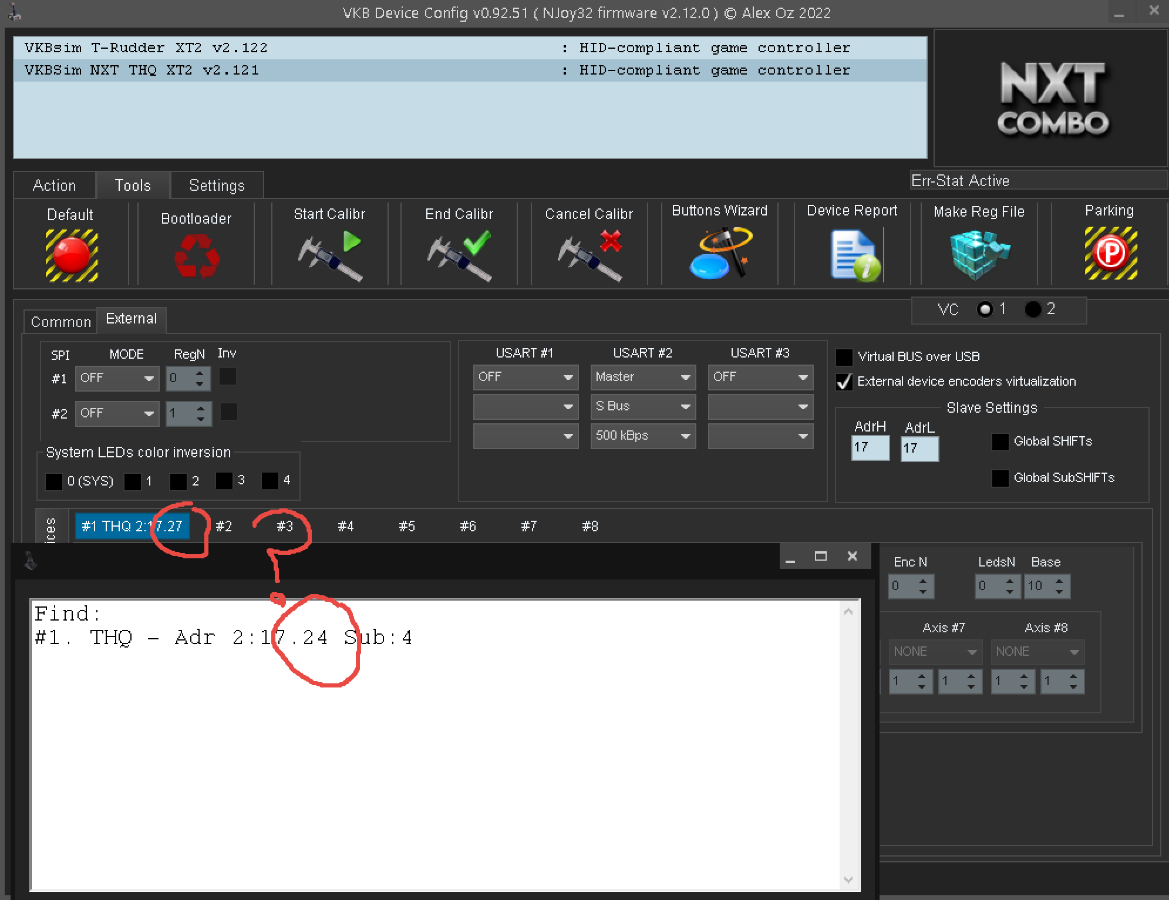Click LedsN stepper field
Screen dimensions: 1169x900
pos(997,586)
